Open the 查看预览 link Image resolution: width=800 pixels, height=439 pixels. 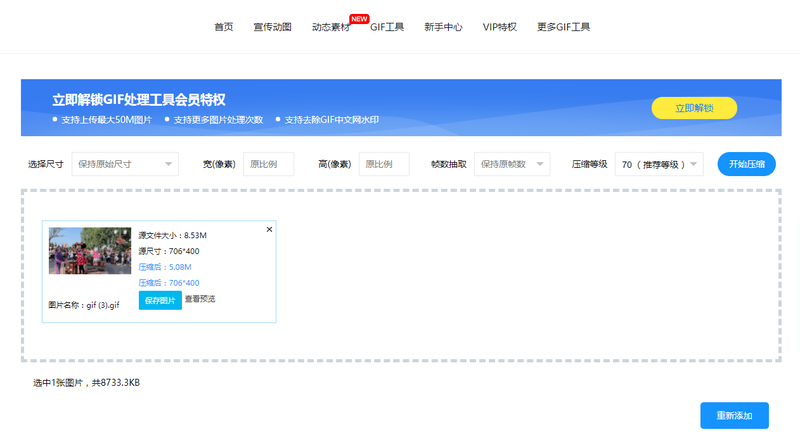200,299
